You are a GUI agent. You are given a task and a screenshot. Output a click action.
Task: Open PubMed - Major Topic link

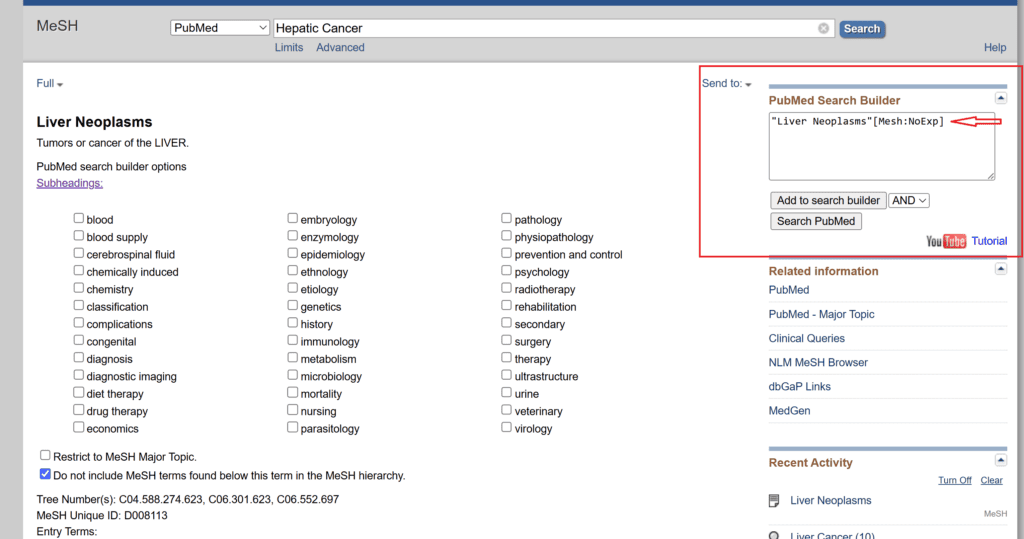click(x=822, y=314)
